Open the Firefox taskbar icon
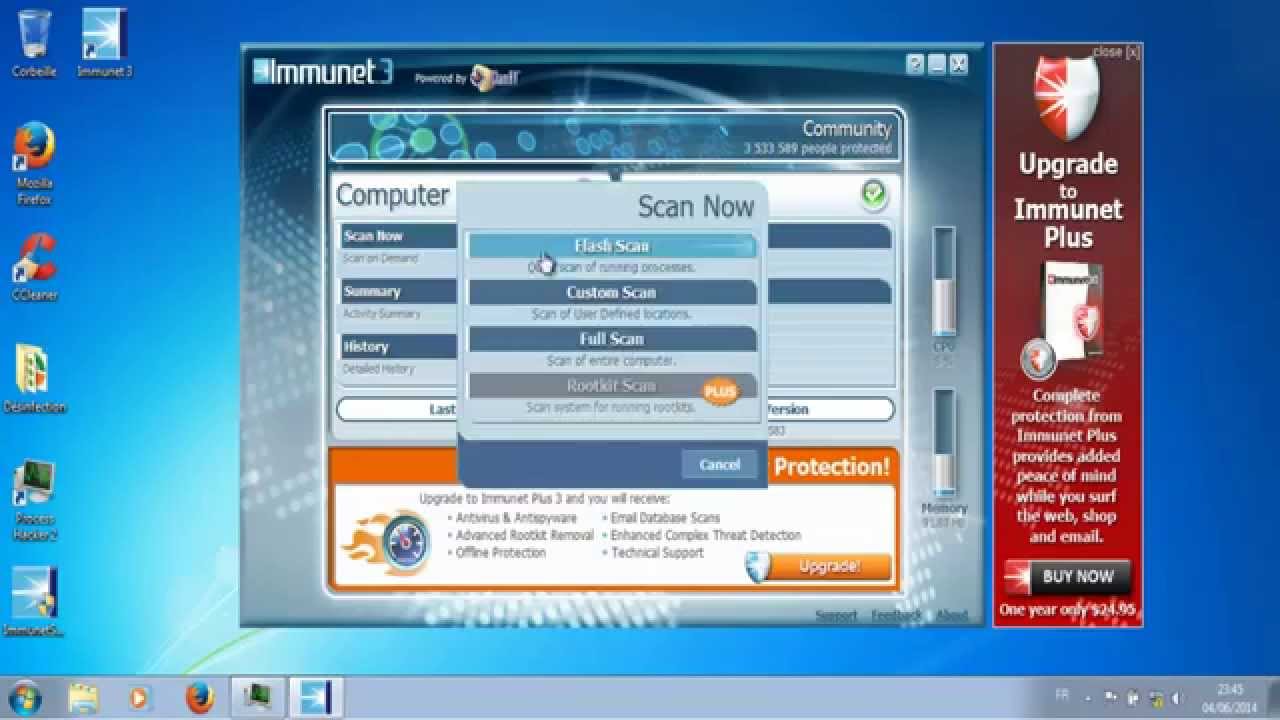 pos(199,697)
